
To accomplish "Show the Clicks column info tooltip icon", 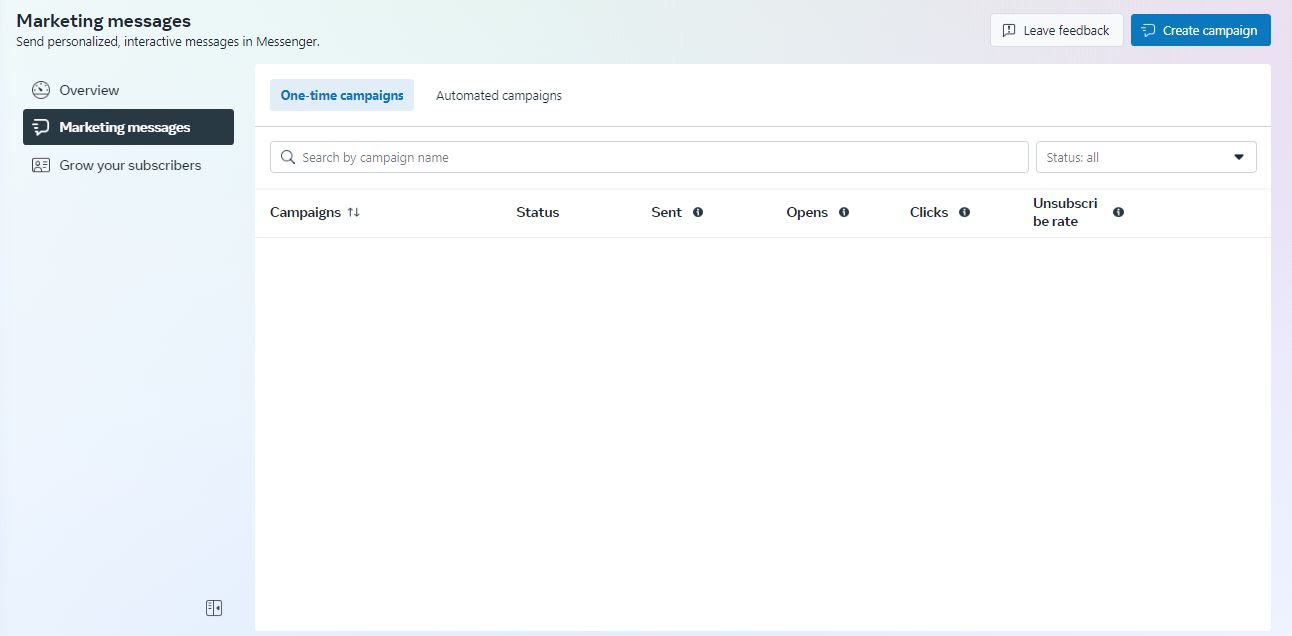I will [x=964, y=212].
